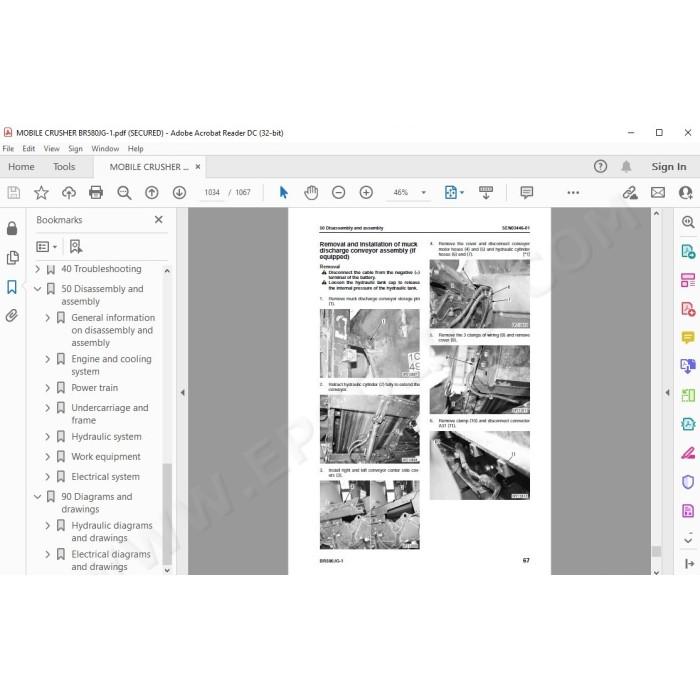Show security settings via the padlock icon

pyautogui.click(x=12, y=228)
